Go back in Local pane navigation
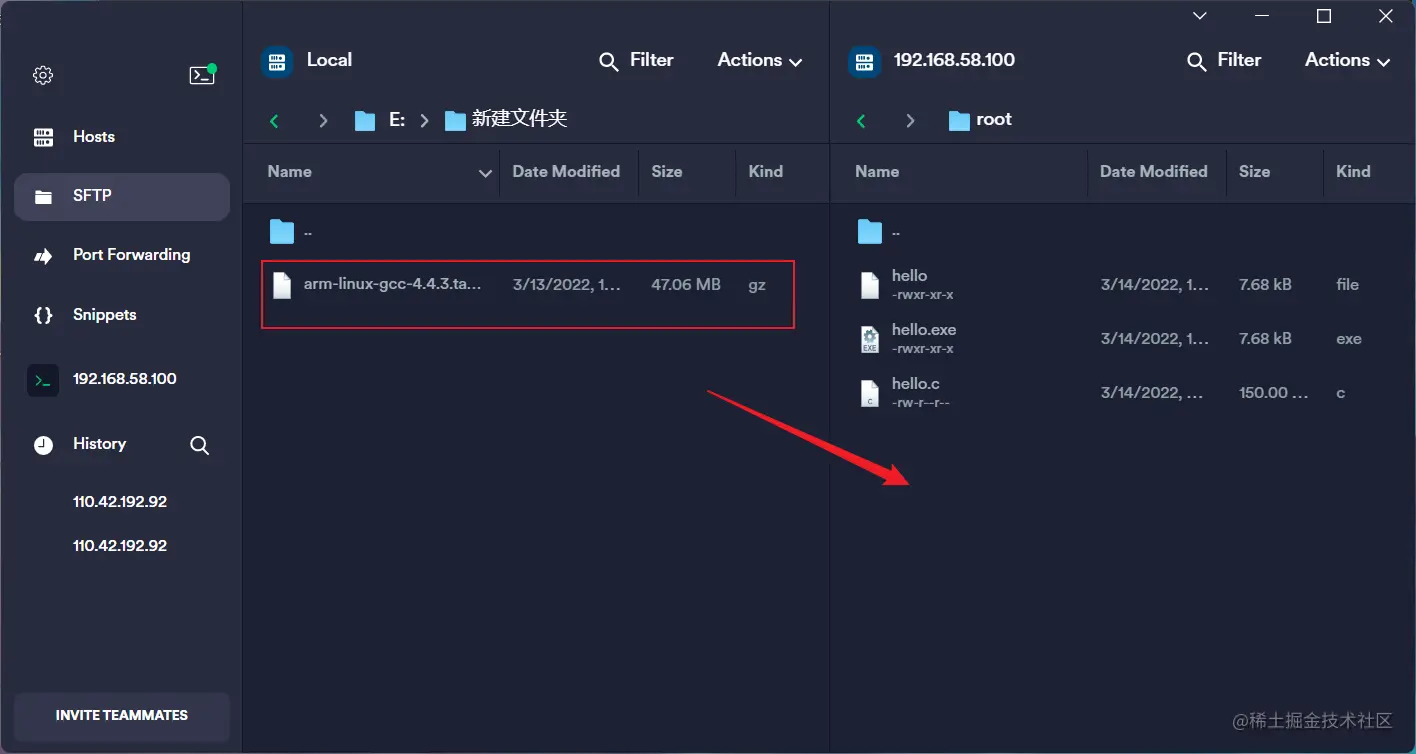 pyautogui.click(x=274, y=120)
